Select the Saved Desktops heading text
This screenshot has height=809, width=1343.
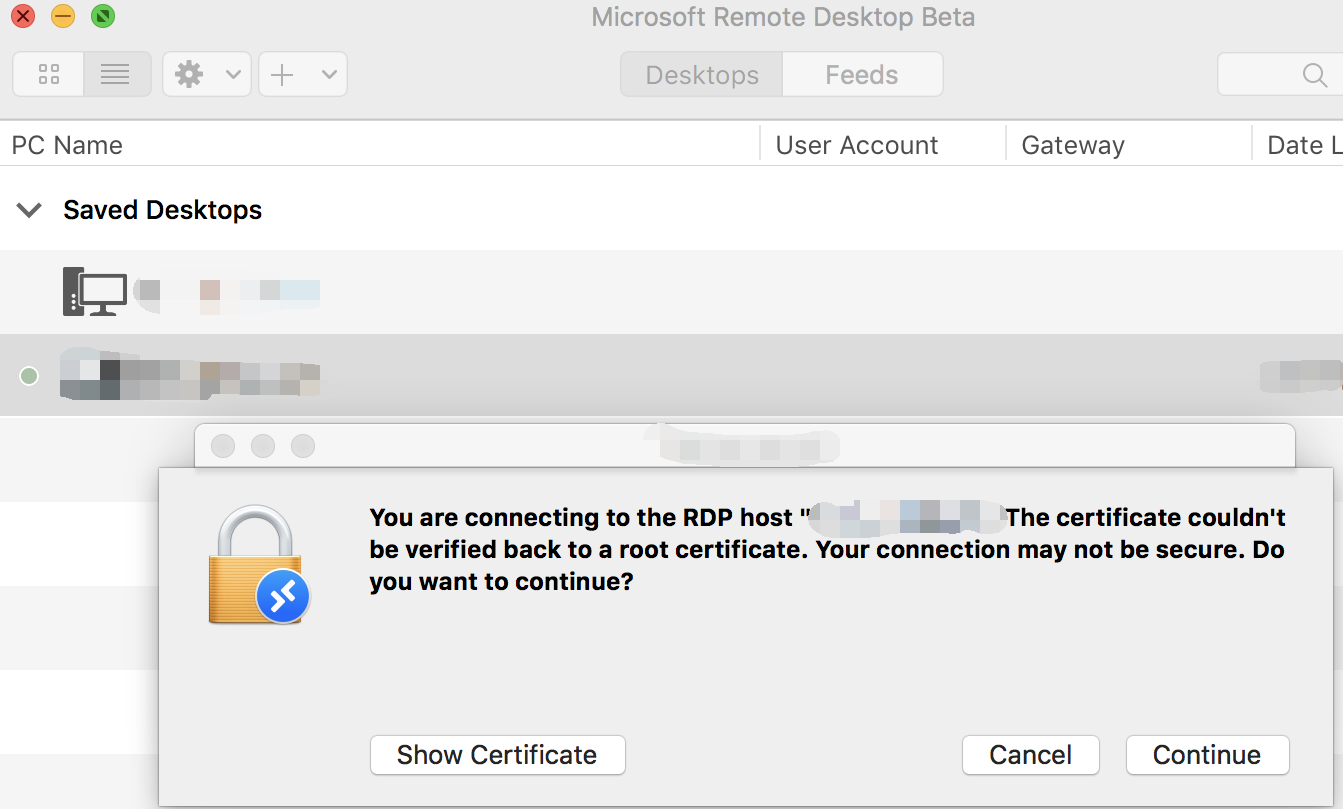[x=162, y=210]
